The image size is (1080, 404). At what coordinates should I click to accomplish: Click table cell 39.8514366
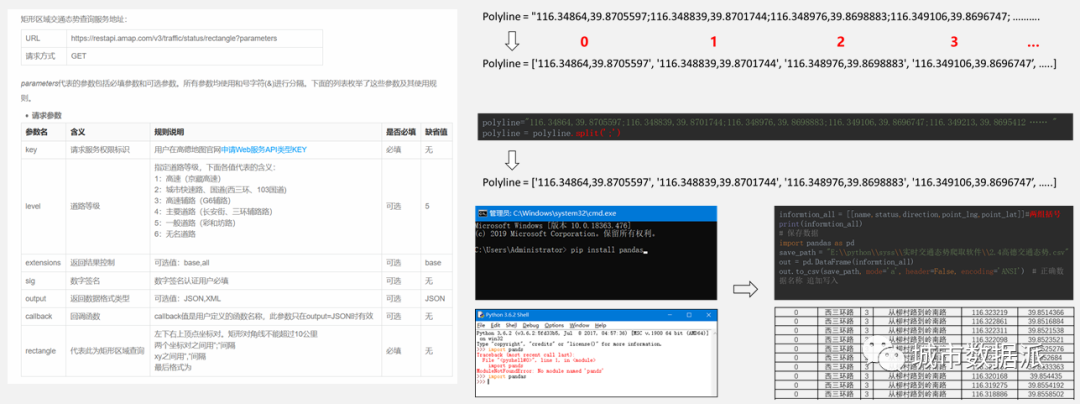[x=1046, y=312]
